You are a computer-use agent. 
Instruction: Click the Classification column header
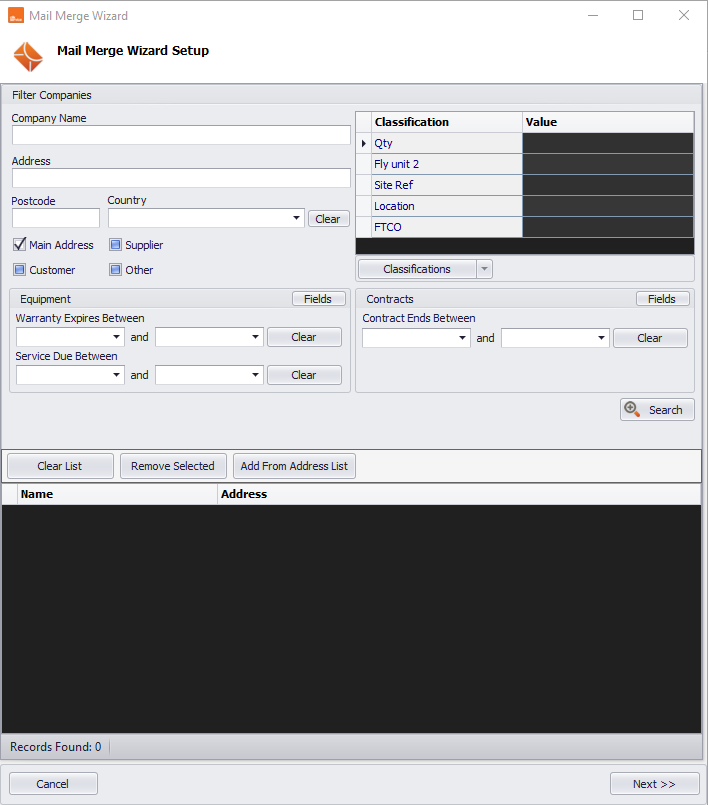pos(447,122)
